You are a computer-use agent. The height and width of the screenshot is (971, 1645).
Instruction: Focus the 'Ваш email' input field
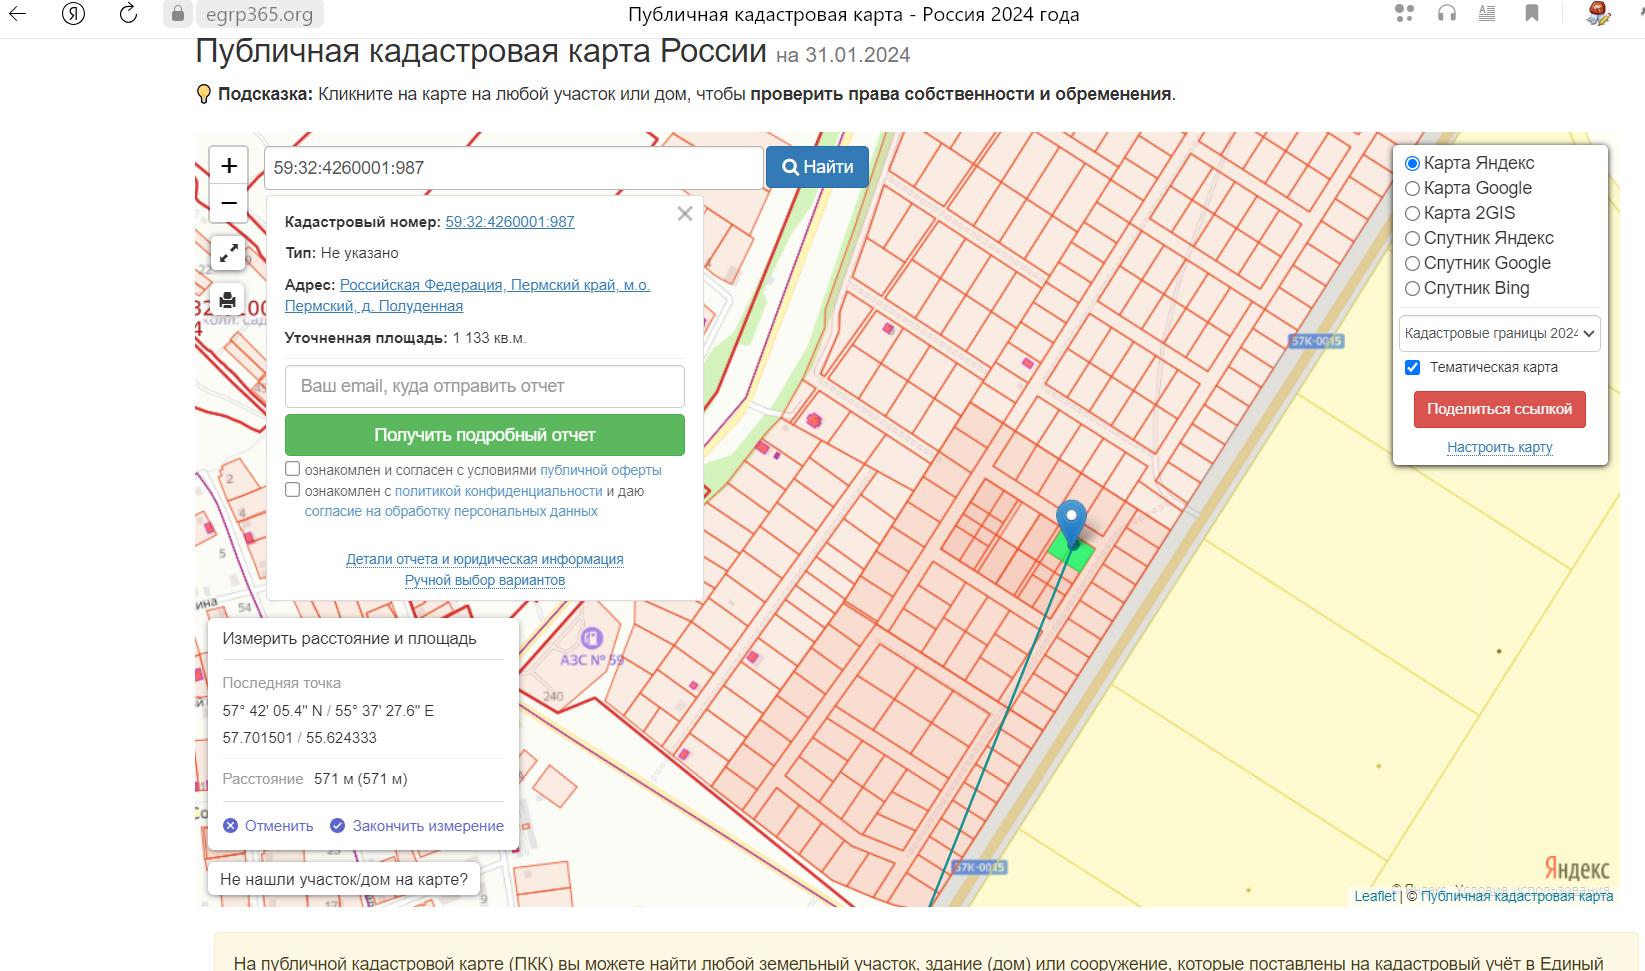[485, 386]
